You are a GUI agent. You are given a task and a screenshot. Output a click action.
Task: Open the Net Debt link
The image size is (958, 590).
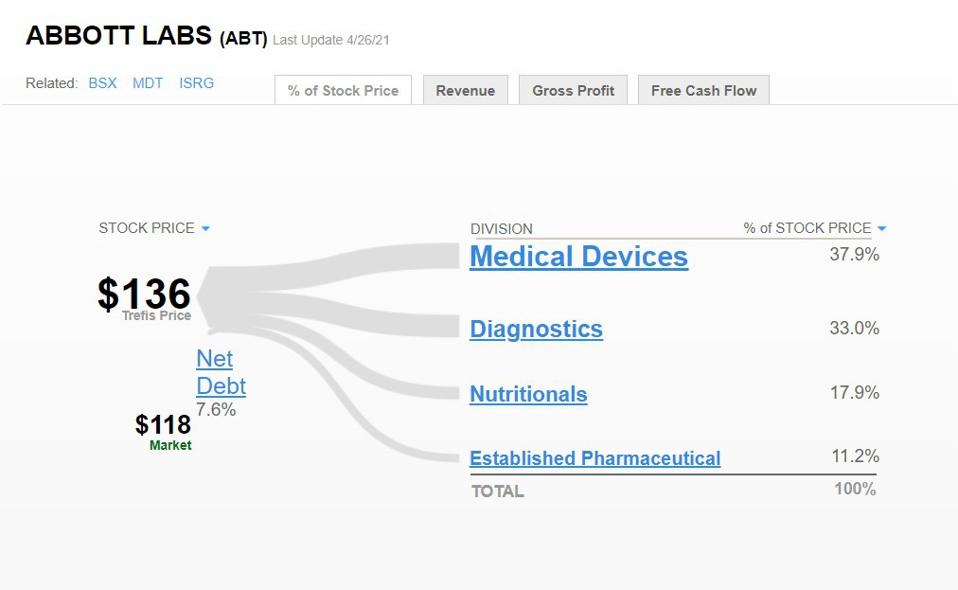(220, 372)
